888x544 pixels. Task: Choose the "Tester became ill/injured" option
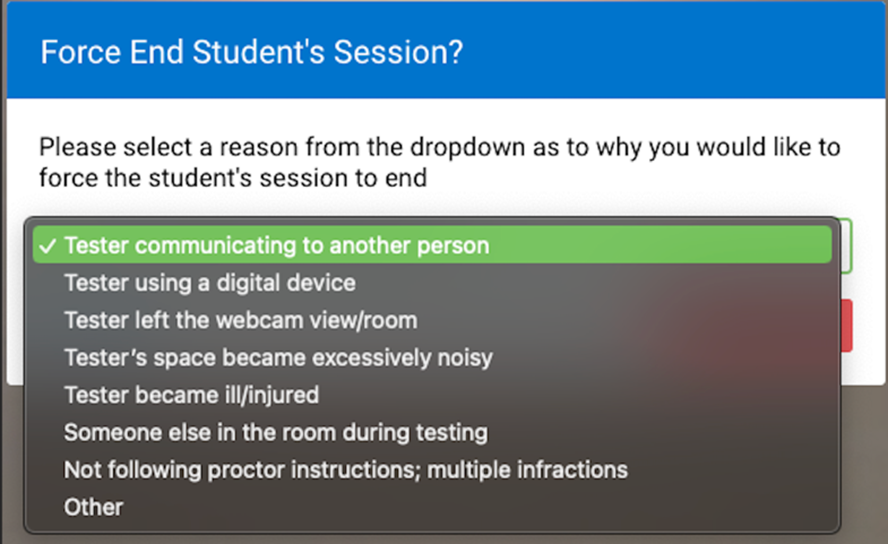point(432,395)
